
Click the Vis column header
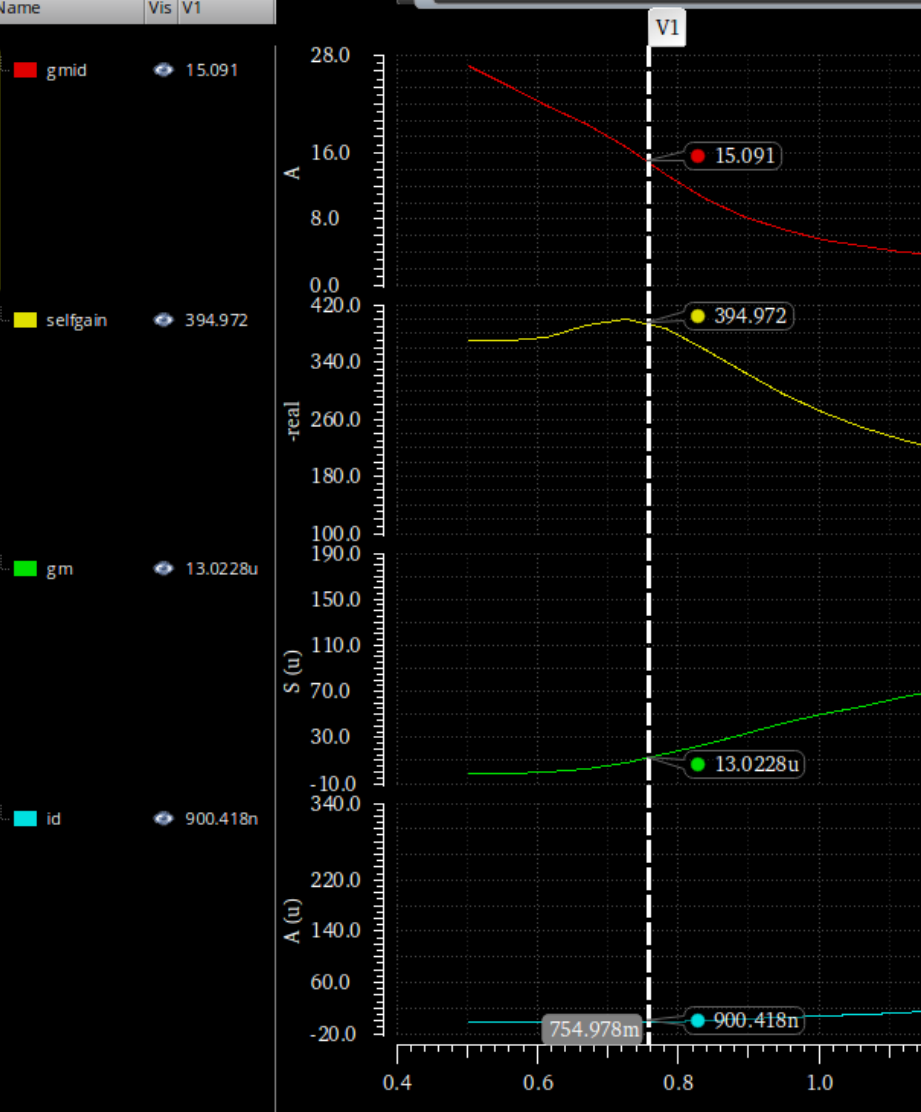pos(160,10)
